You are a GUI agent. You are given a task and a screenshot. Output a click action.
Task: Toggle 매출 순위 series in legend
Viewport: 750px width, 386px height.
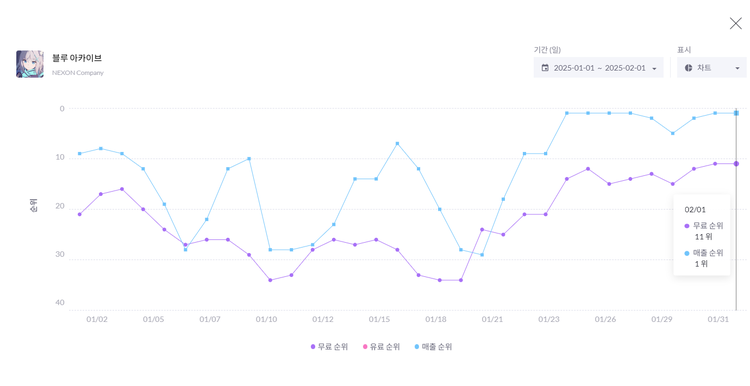coord(433,347)
